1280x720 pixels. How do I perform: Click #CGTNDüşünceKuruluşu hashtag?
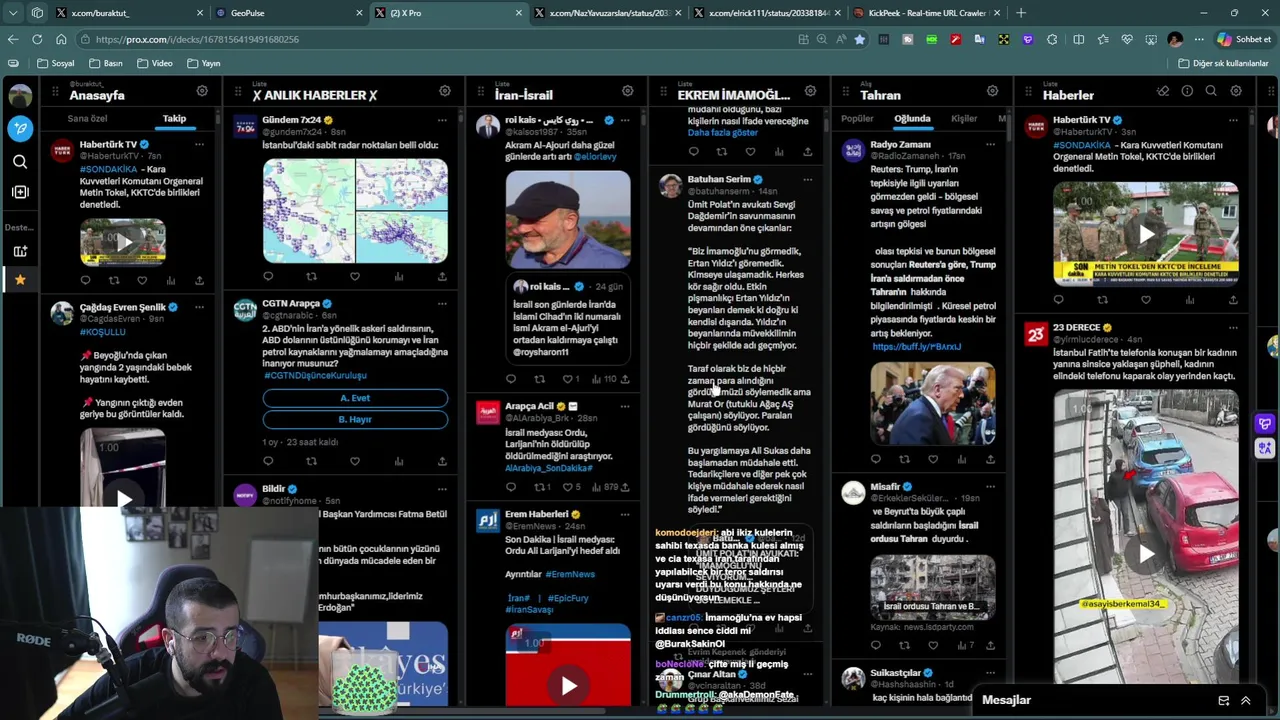315,376
